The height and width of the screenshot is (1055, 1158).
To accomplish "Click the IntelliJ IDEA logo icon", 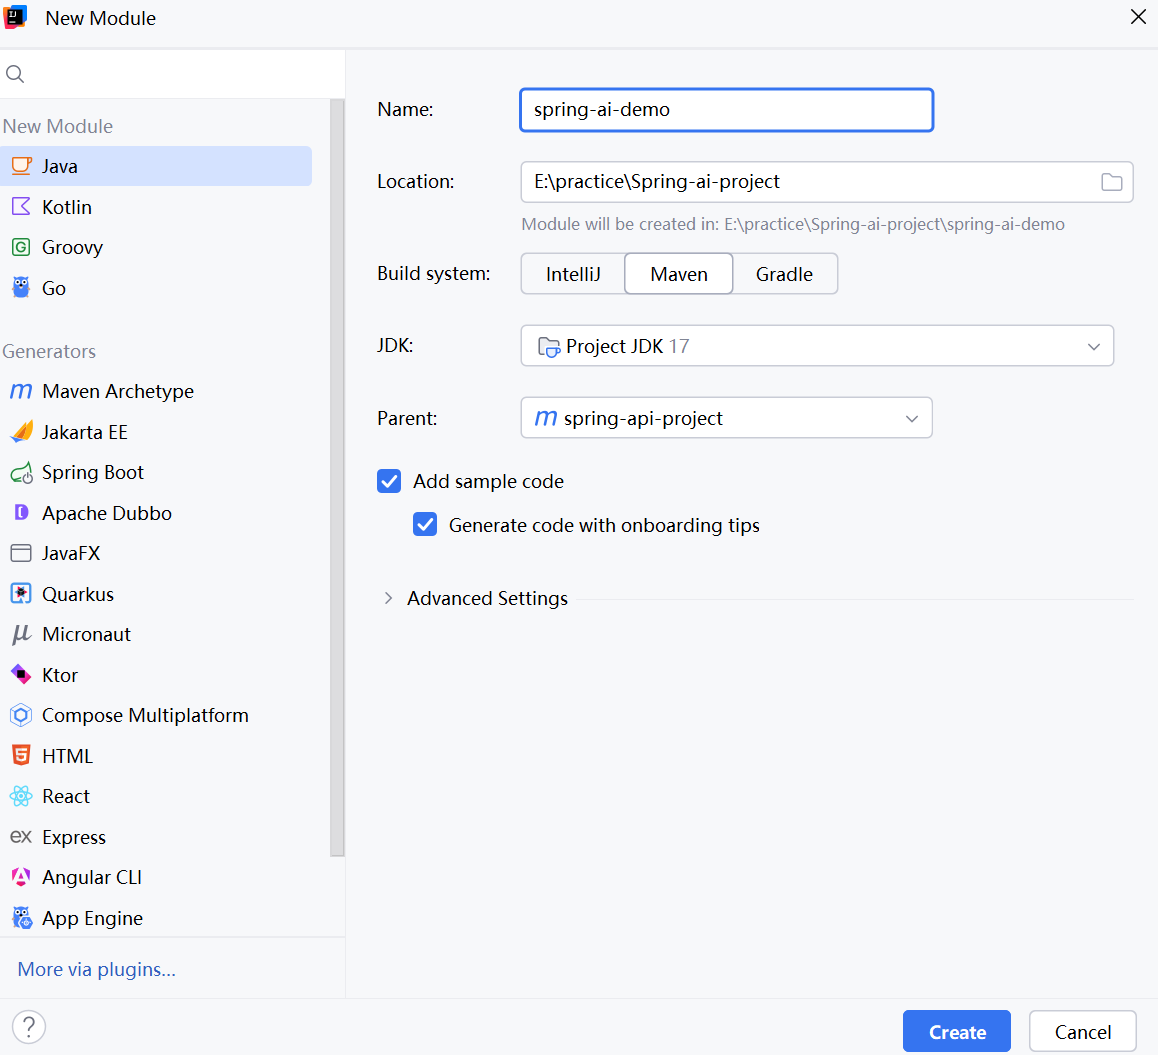I will (16, 17).
